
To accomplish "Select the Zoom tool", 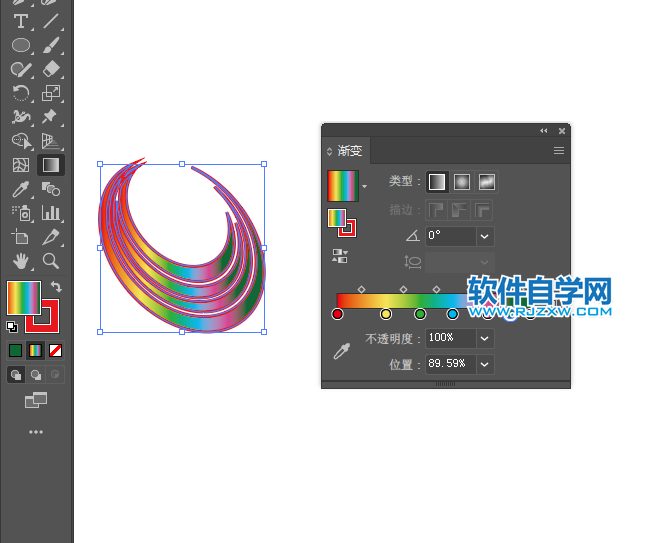I will click(51, 261).
